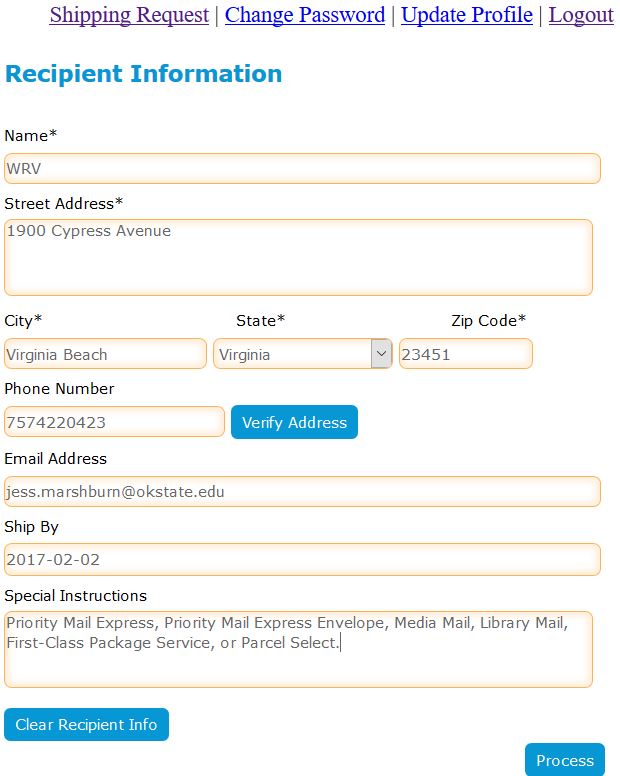620x776 pixels.
Task: Submit the form with Process button
Action: click(x=565, y=760)
